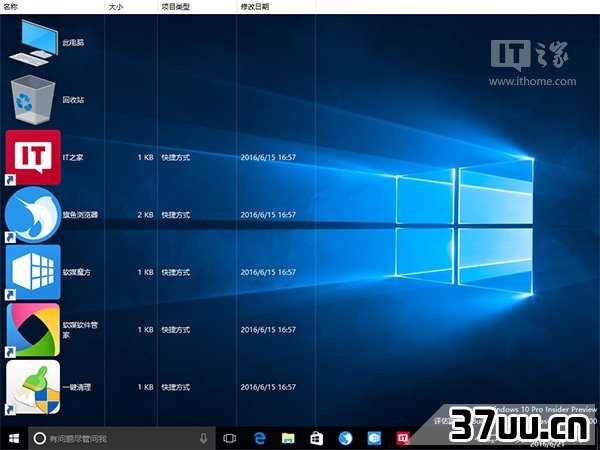Image resolution: width=600 pixels, height=450 pixels.
Task: Click 1 KB size in IT之家 row
Action: (145, 157)
